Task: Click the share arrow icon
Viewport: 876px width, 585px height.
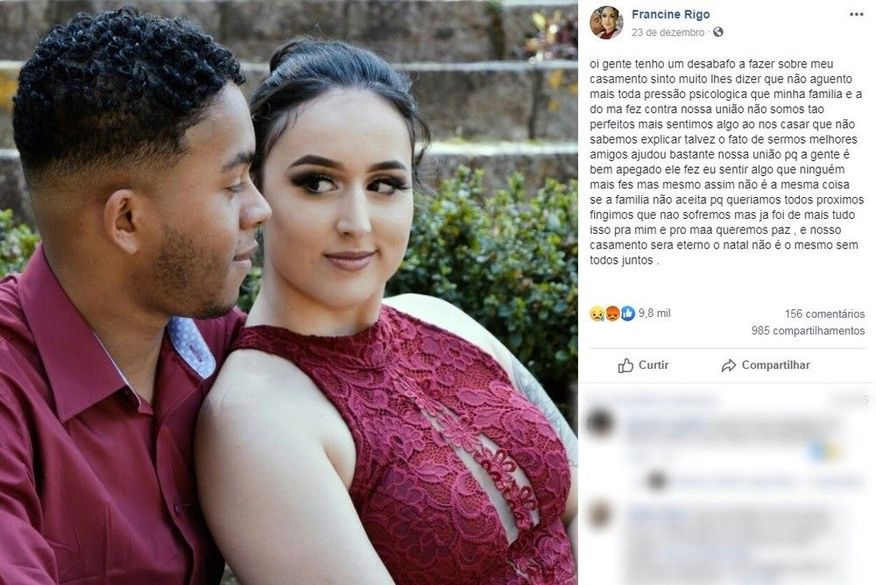Action: click(729, 365)
